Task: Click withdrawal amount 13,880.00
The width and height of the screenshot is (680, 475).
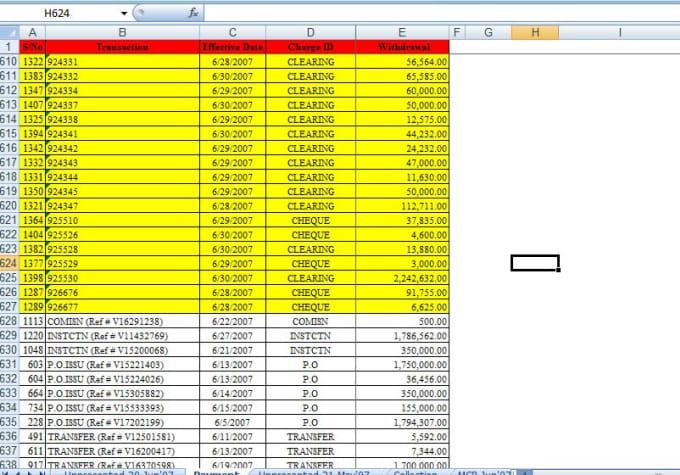Action: click(402, 249)
